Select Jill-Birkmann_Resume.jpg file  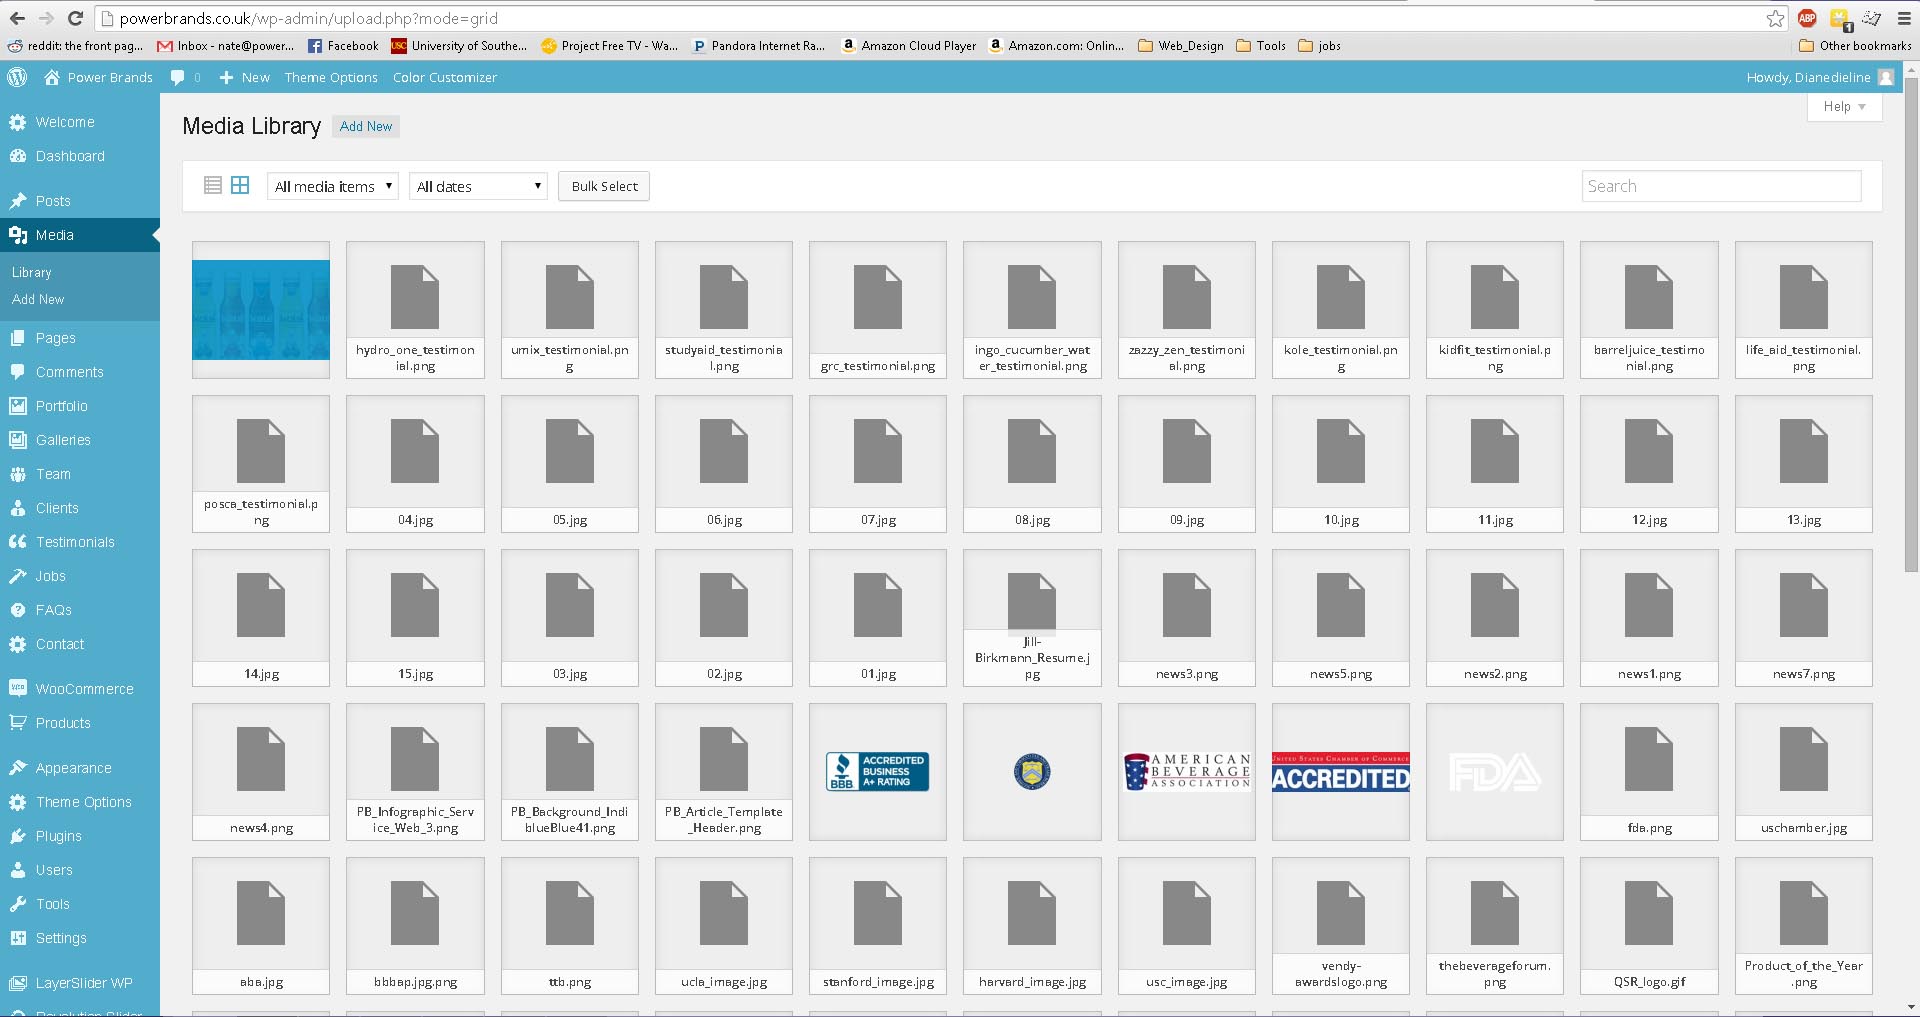coord(1032,618)
